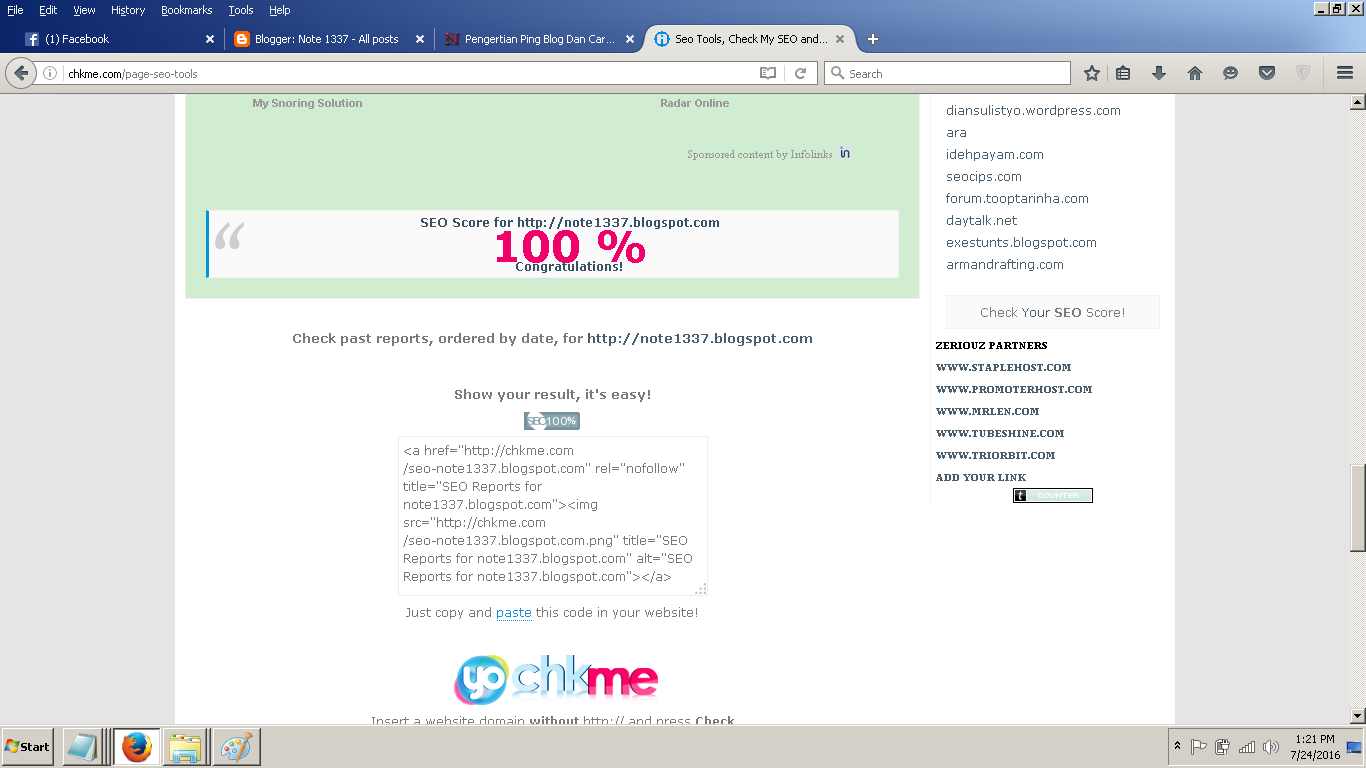
Task: Go back with the browser back arrow
Action: tap(21, 73)
